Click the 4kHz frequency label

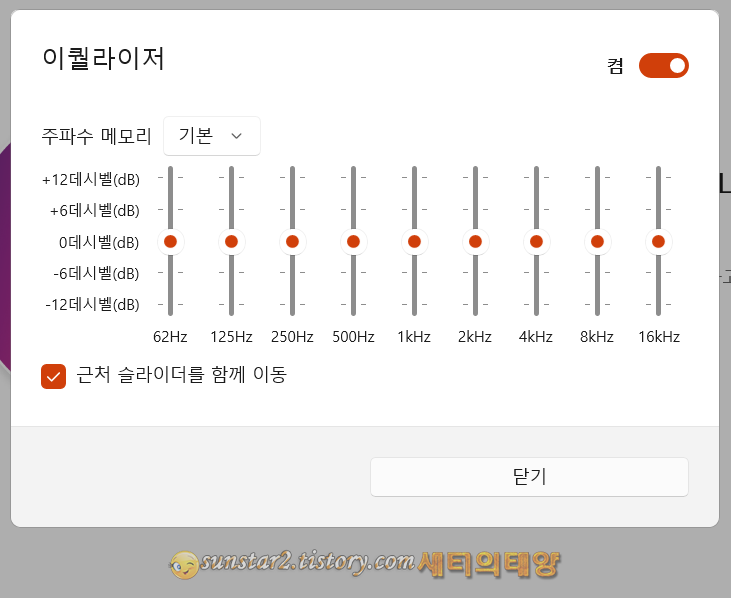pos(536,337)
